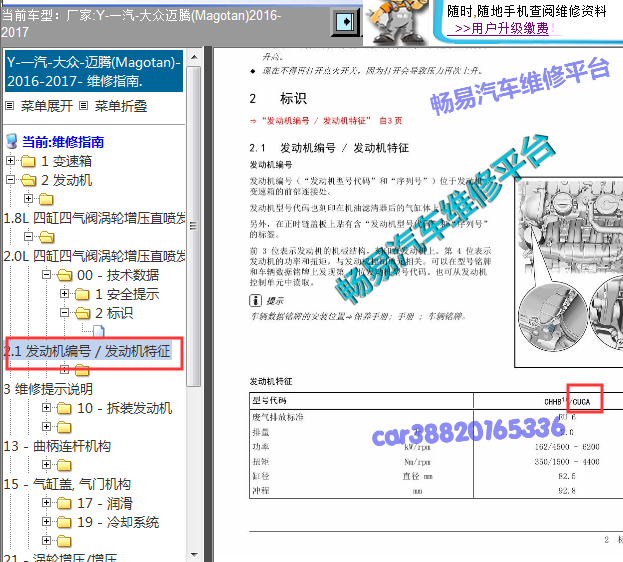
Task: Follow red 发动机编号 / 发动机特征 page link
Action: [x=326, y=121]
